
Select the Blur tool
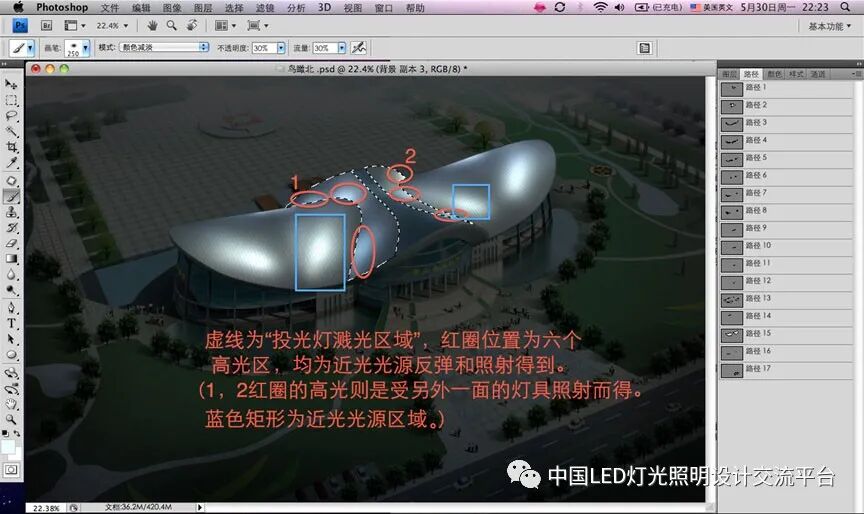coord(11,274)
